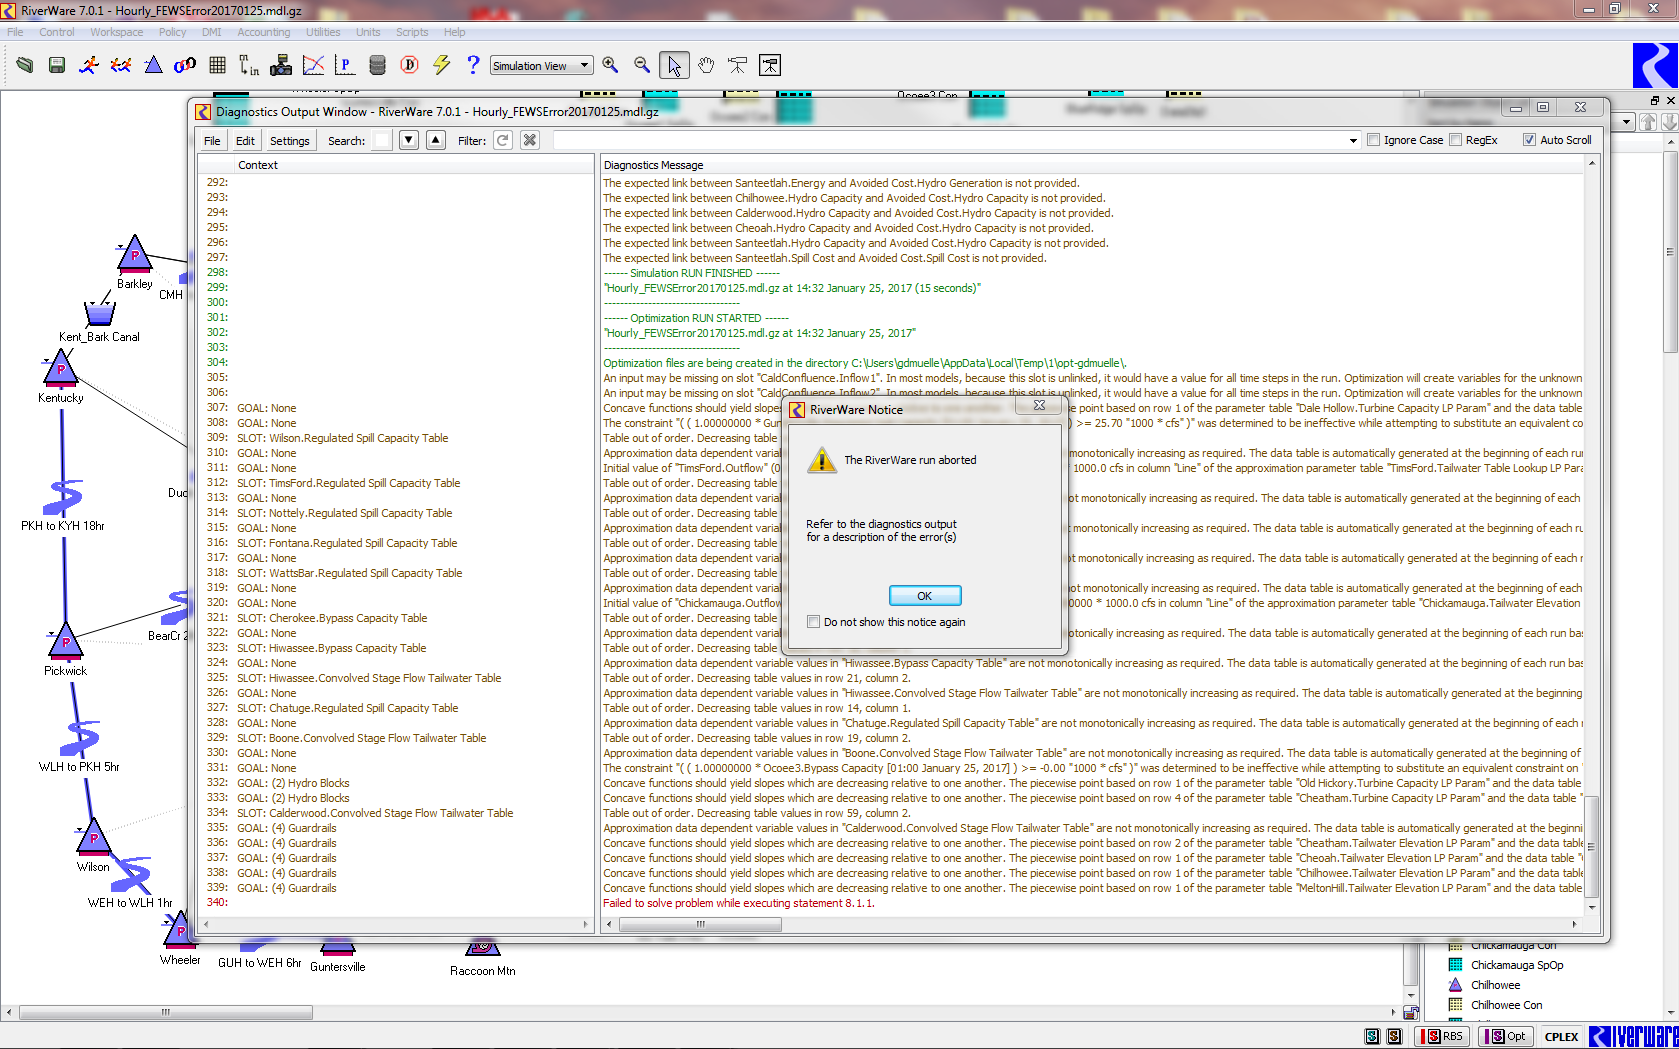
Task: Open the grid table icon in toolbar
Action: pos(217,65)
